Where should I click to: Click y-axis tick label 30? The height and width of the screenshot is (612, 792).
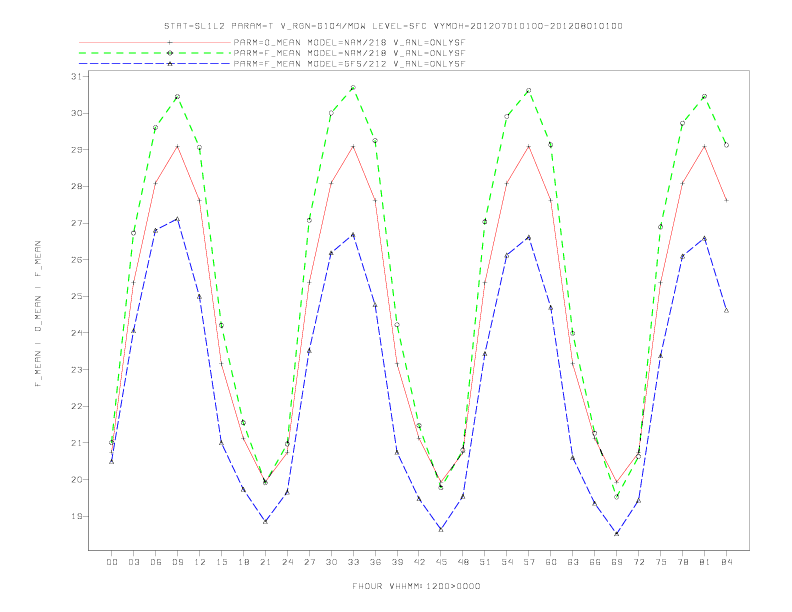tap(76, 113)
